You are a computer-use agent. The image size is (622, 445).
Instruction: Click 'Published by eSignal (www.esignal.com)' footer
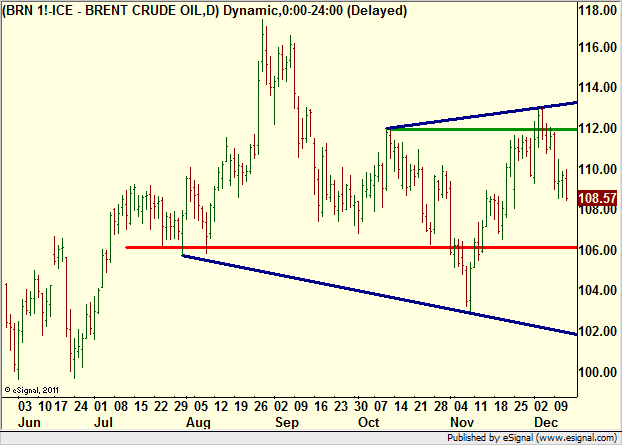click(532, 438)
